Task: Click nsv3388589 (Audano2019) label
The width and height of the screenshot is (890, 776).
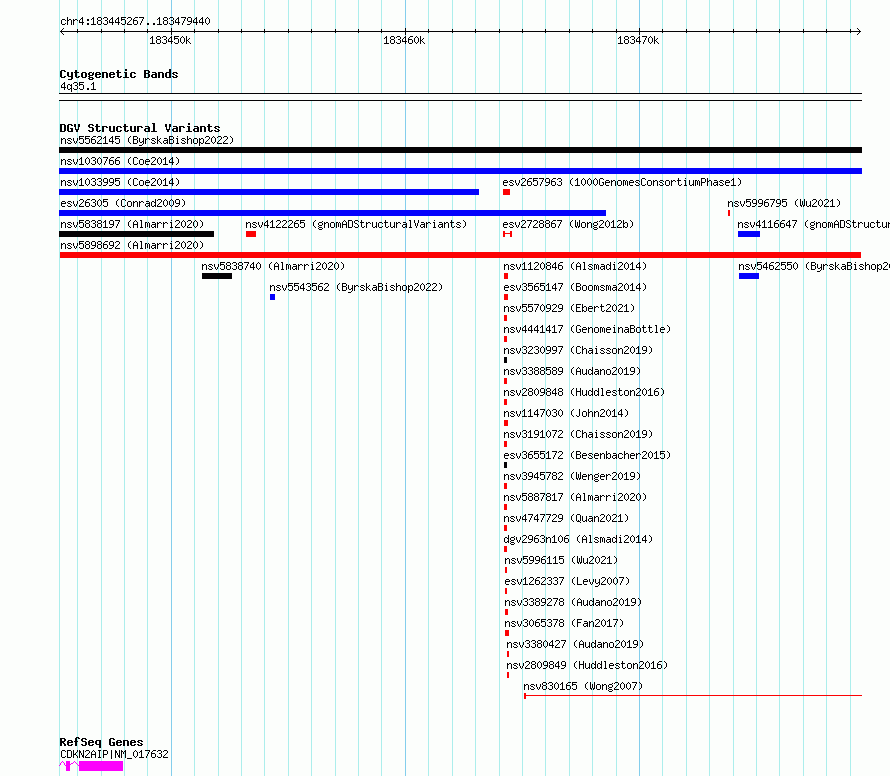Action: coord(572,371)
